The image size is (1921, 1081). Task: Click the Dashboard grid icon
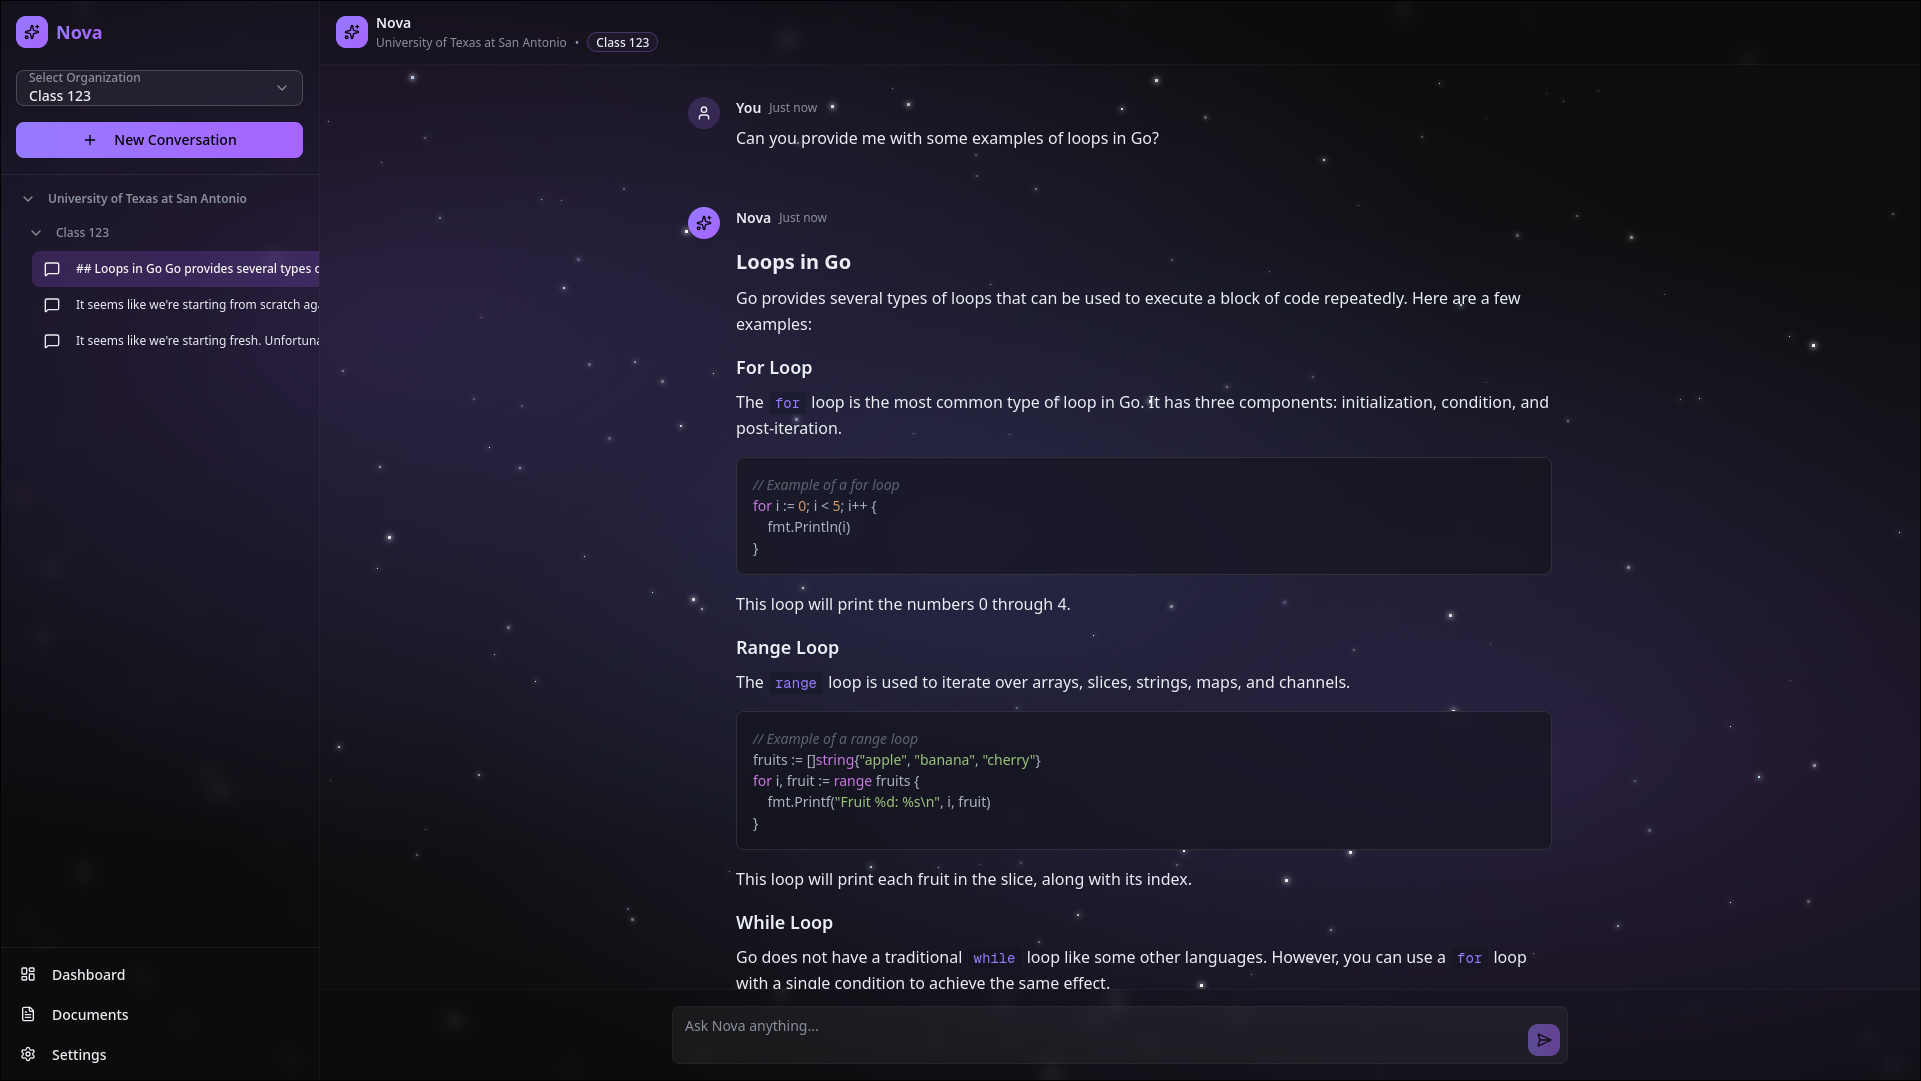[x=28, y=974]
